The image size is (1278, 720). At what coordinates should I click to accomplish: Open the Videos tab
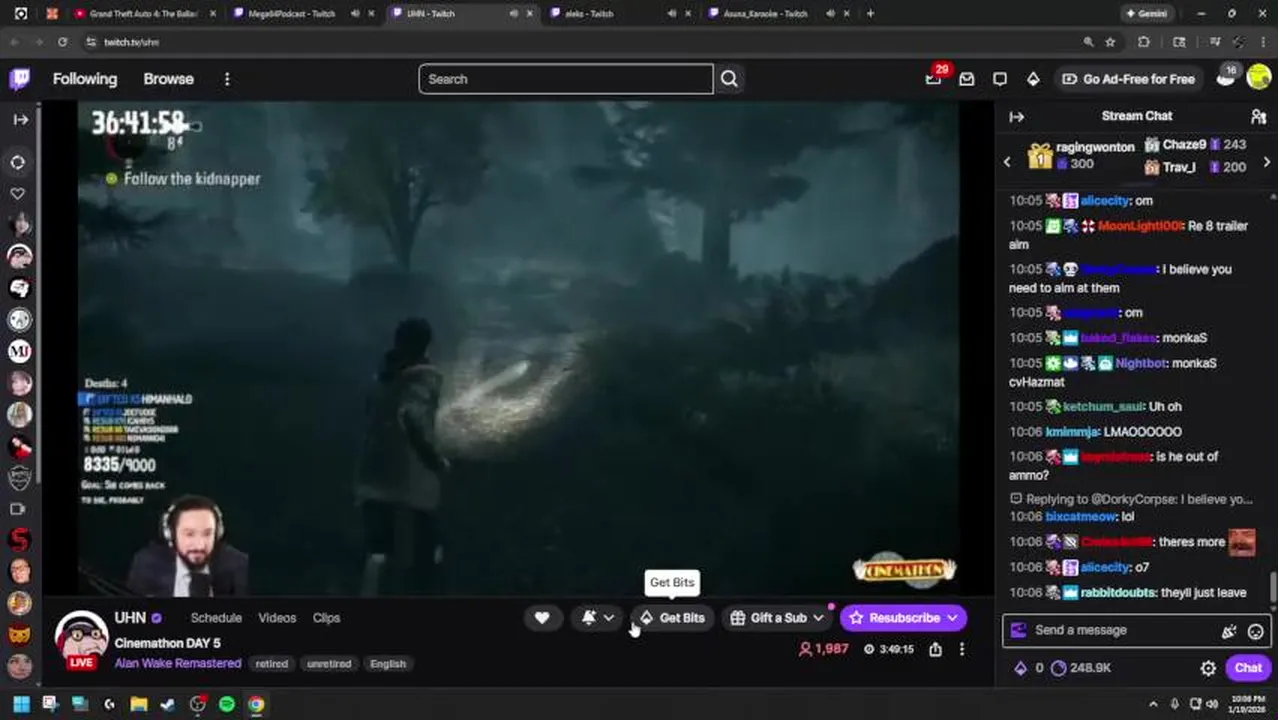277,618
